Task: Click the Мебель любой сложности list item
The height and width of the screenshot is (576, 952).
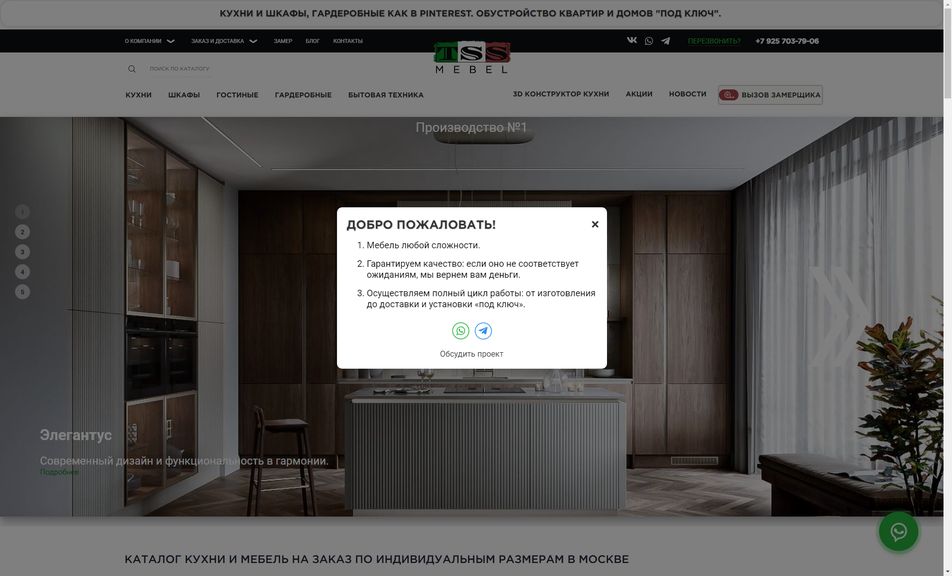Action: point(423,245)
